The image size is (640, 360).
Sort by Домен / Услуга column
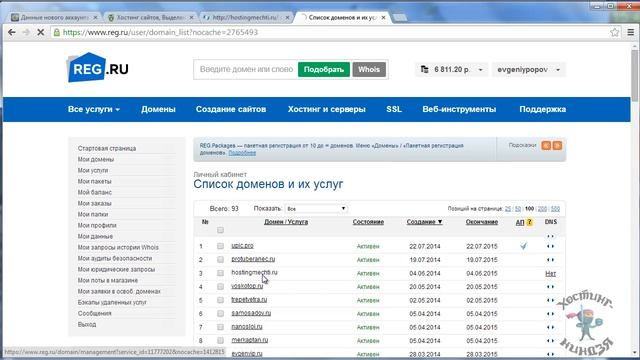coord(286,222)
